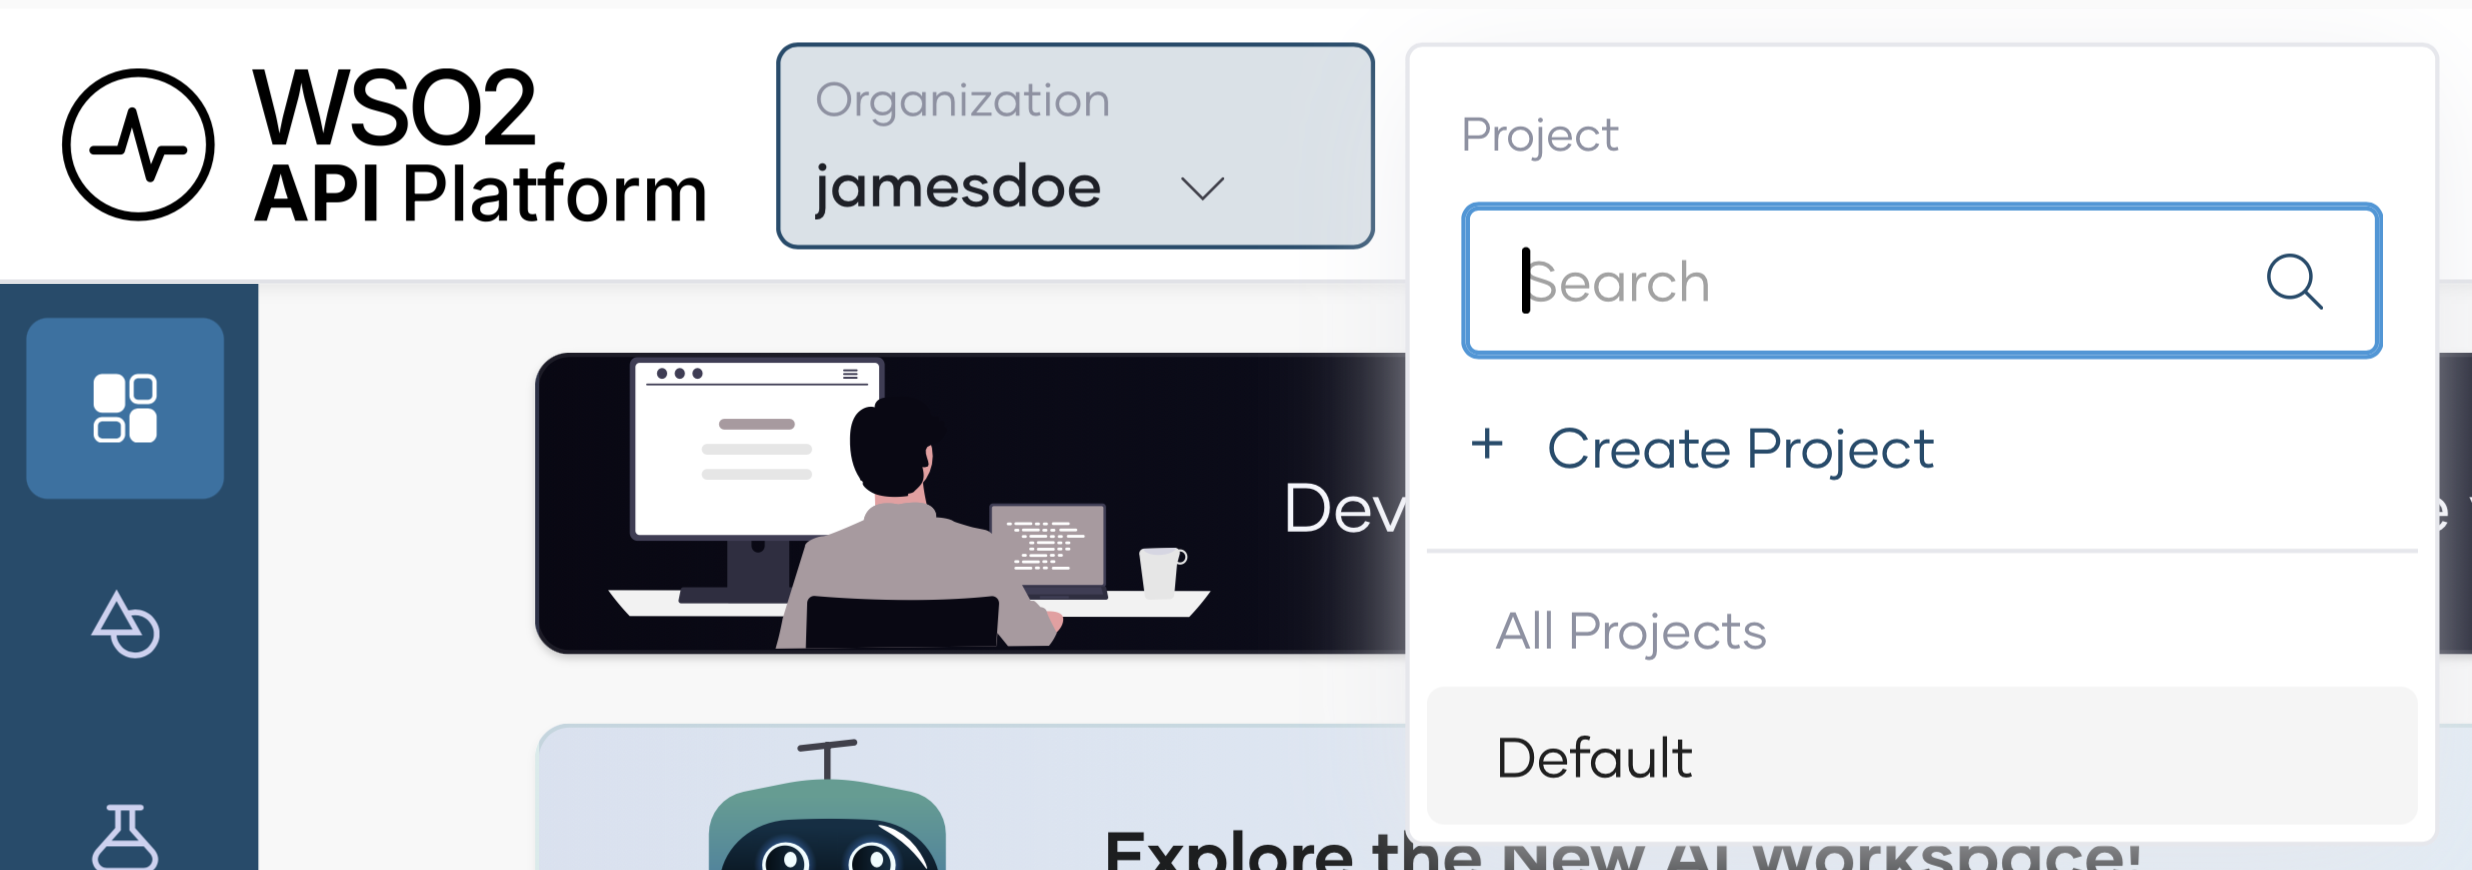Screen dimensions: 2472x870
Task: Click the plus icon beside Create Project
Action: pos(1487,444)
